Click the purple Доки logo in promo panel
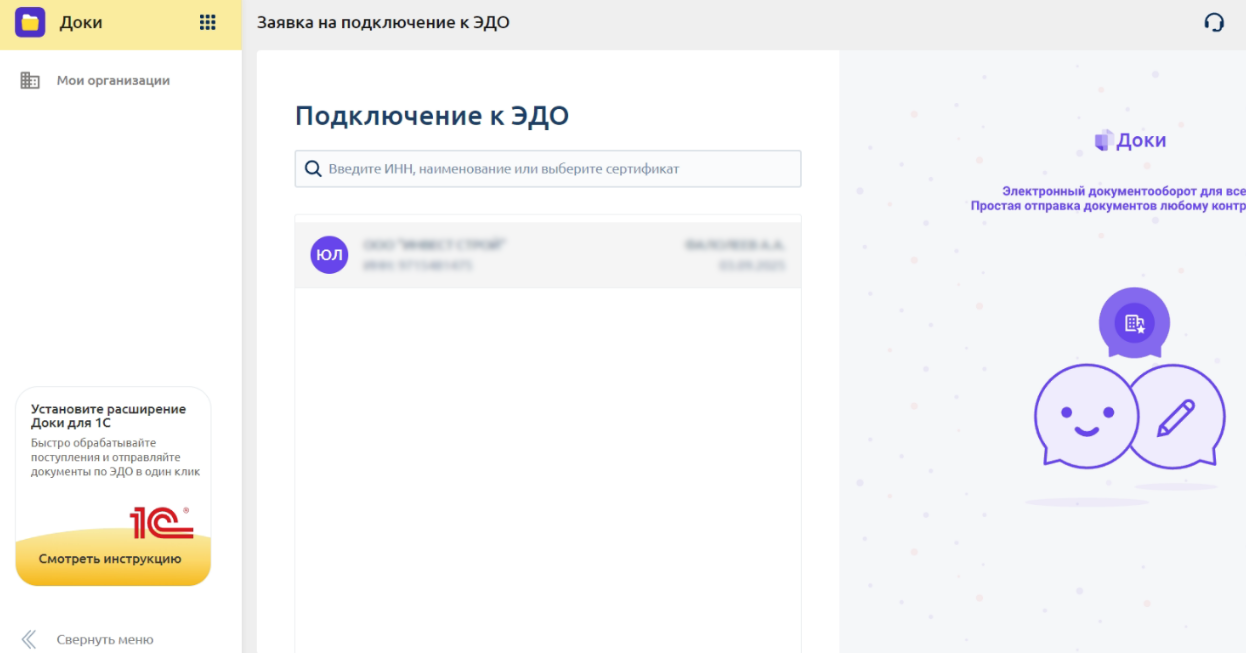1246x653 pixels. click(x=1130, y=140)
